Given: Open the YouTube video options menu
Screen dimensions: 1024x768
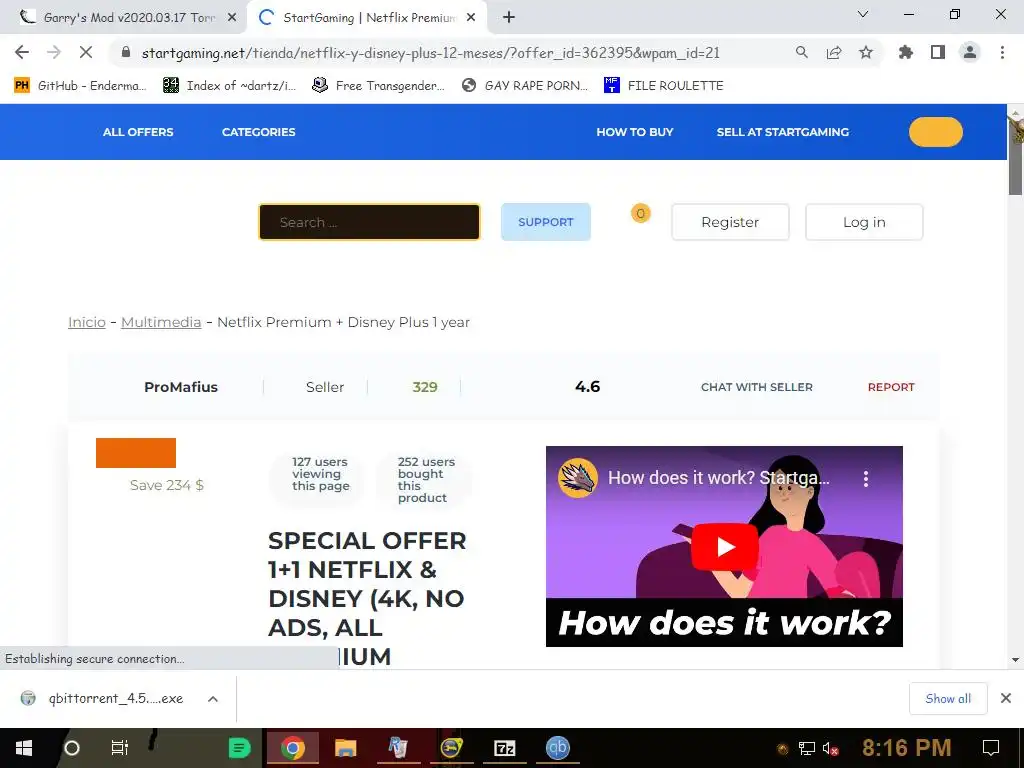Looking at the screenshot, I should point(866,479).
